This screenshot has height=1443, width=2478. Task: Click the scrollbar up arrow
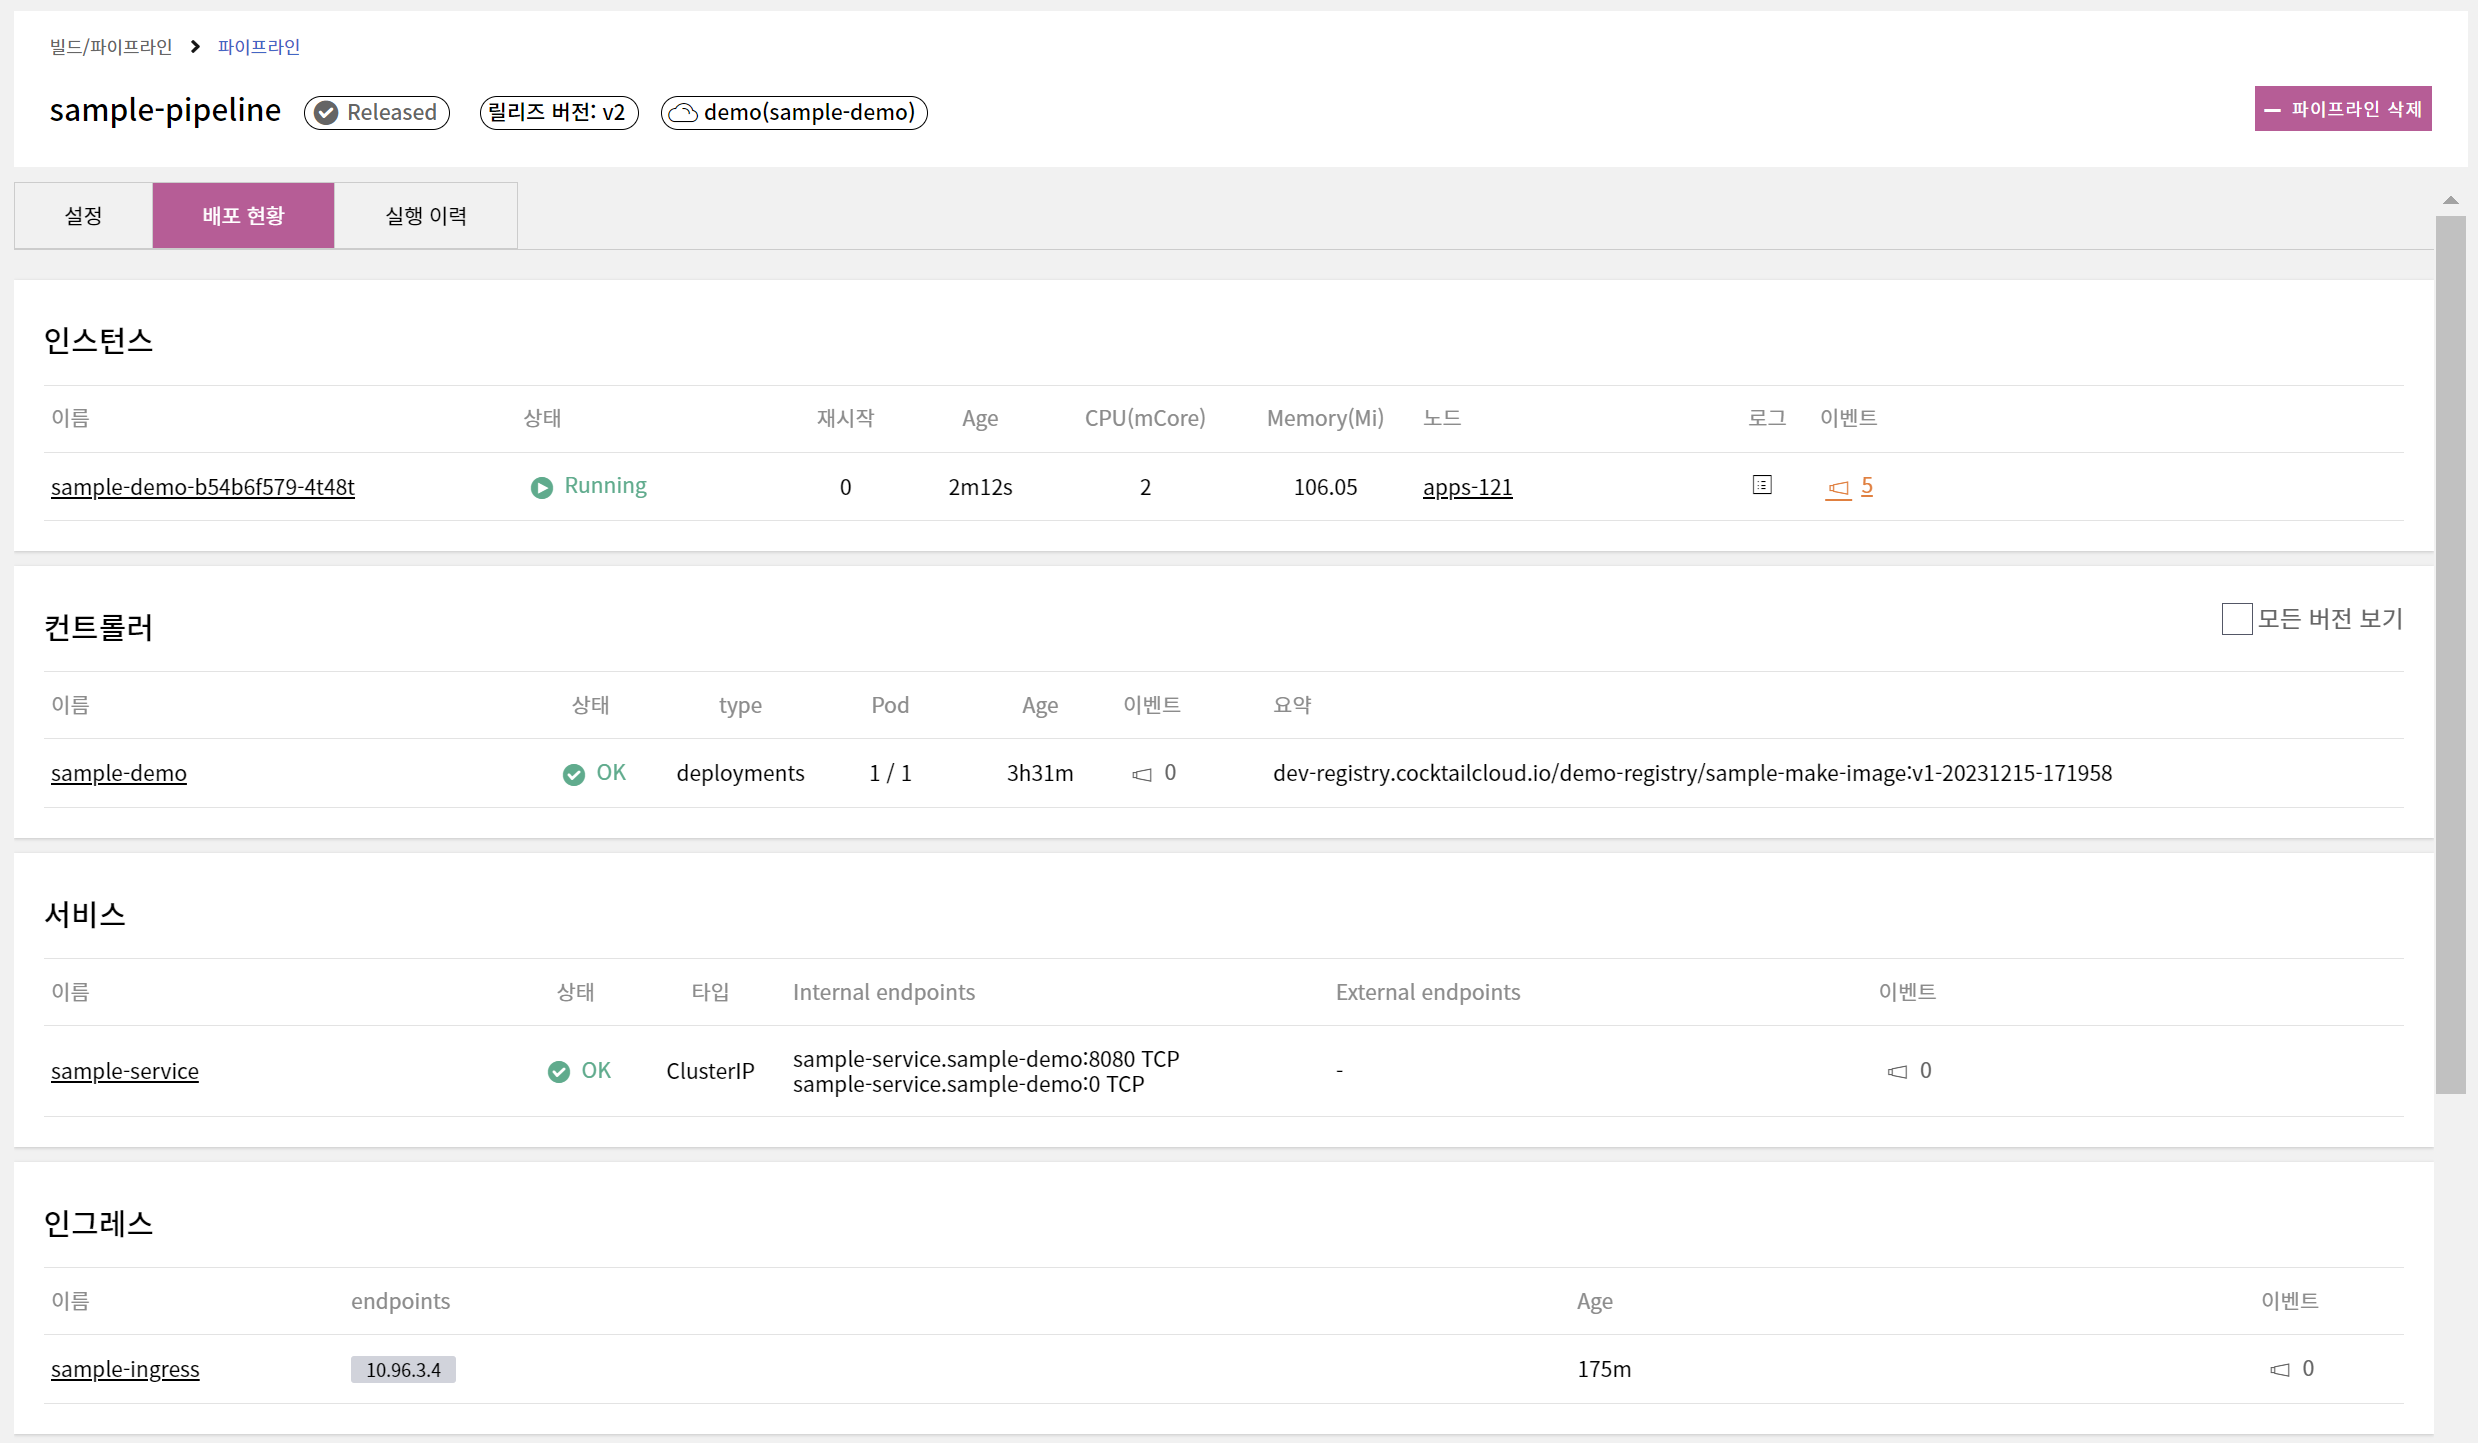[x=2450, y=200]
